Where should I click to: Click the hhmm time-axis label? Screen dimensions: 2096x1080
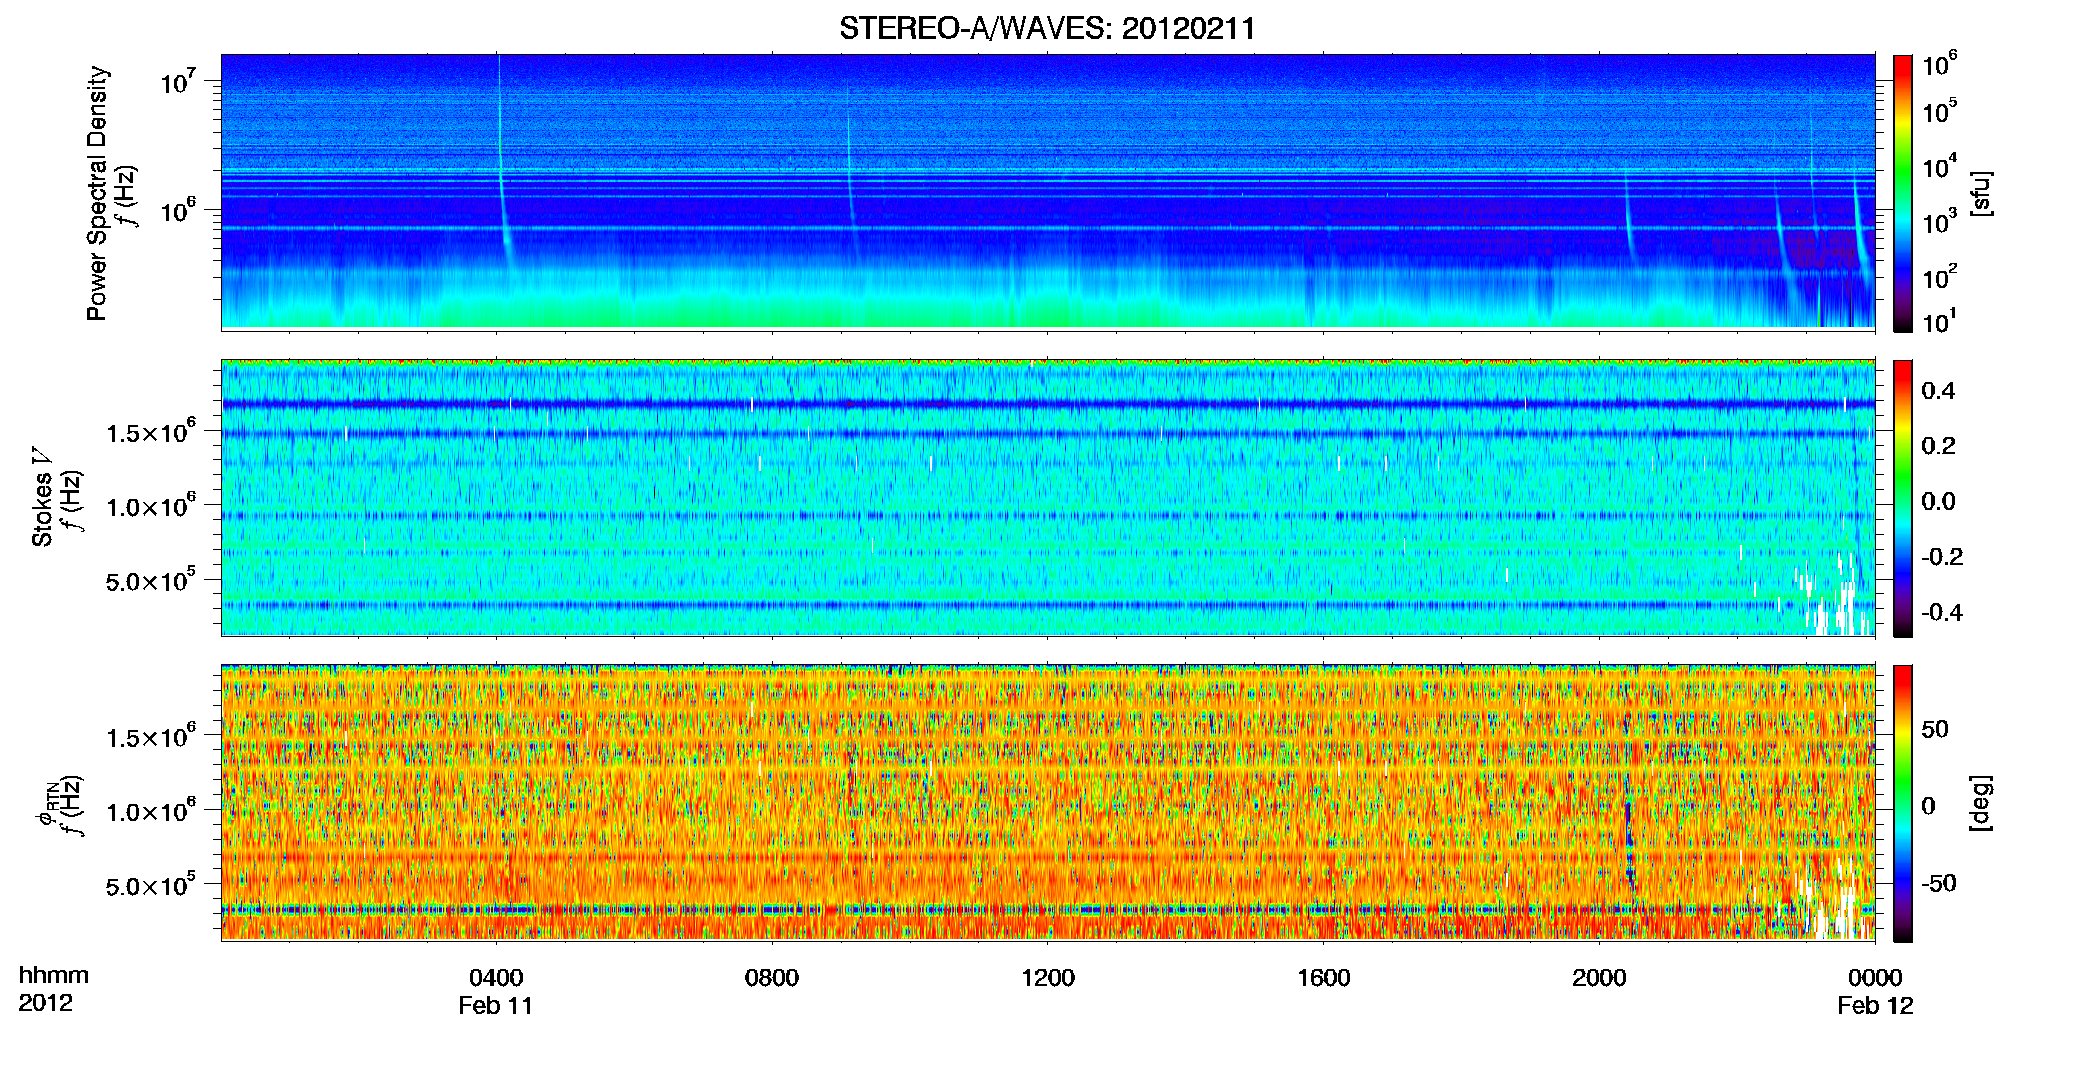[54, 976]
